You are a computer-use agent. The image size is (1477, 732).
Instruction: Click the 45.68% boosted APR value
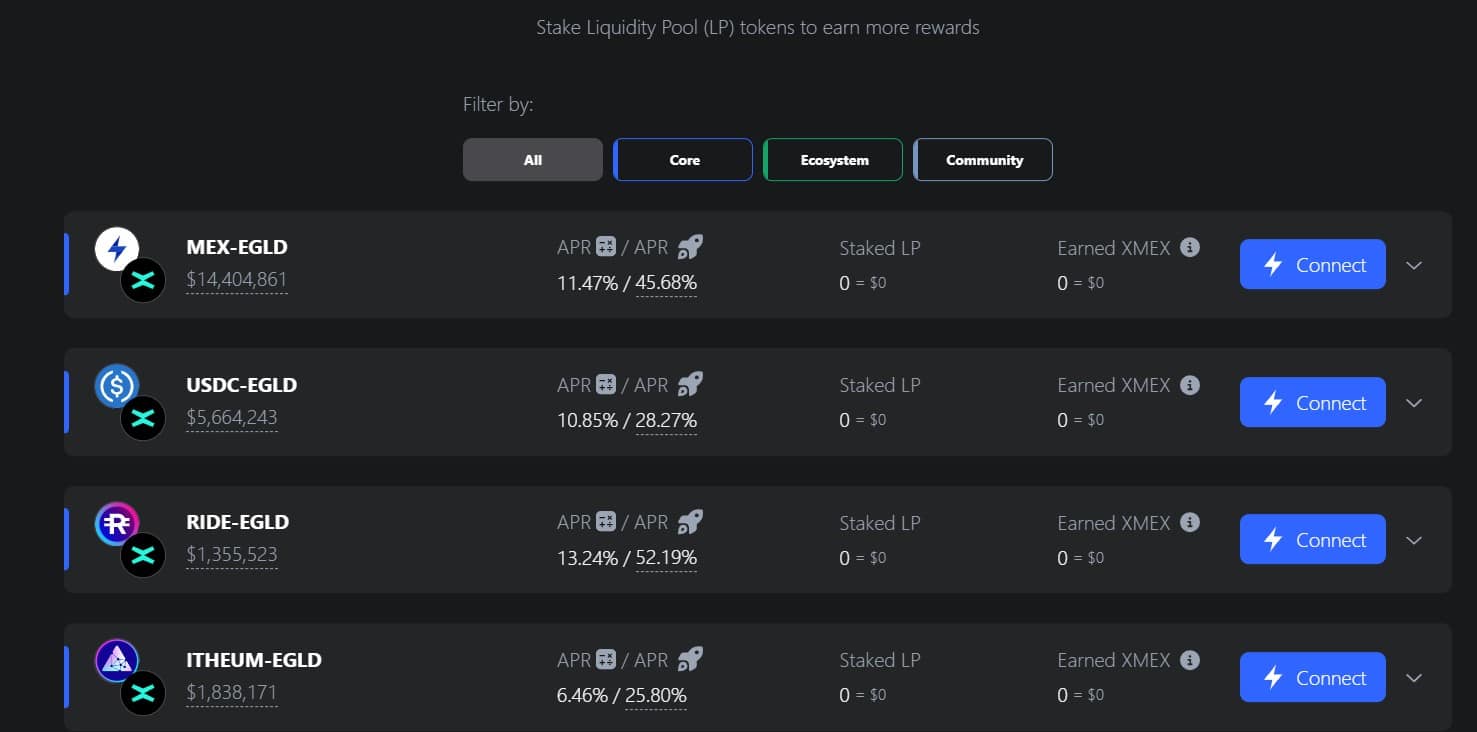click(666, 283)
